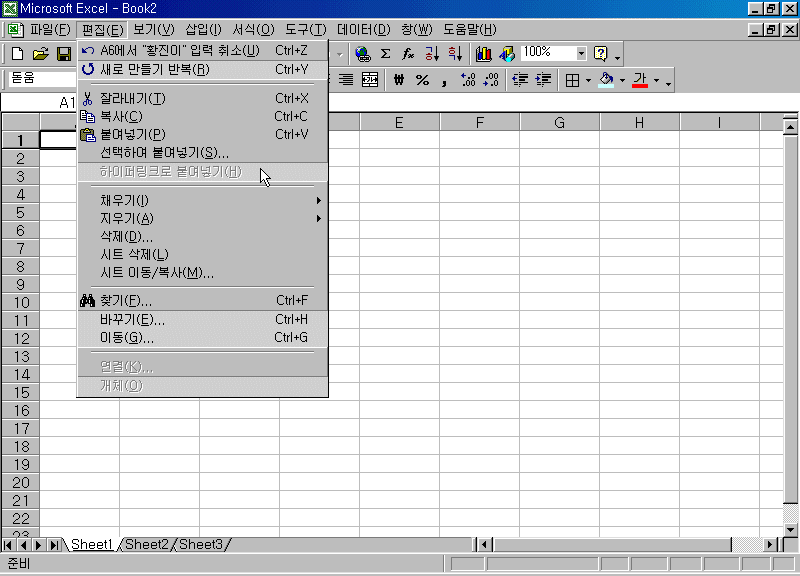Click the Web toolbar globe icon
800x576 pixels.
(x=363, y=54)
